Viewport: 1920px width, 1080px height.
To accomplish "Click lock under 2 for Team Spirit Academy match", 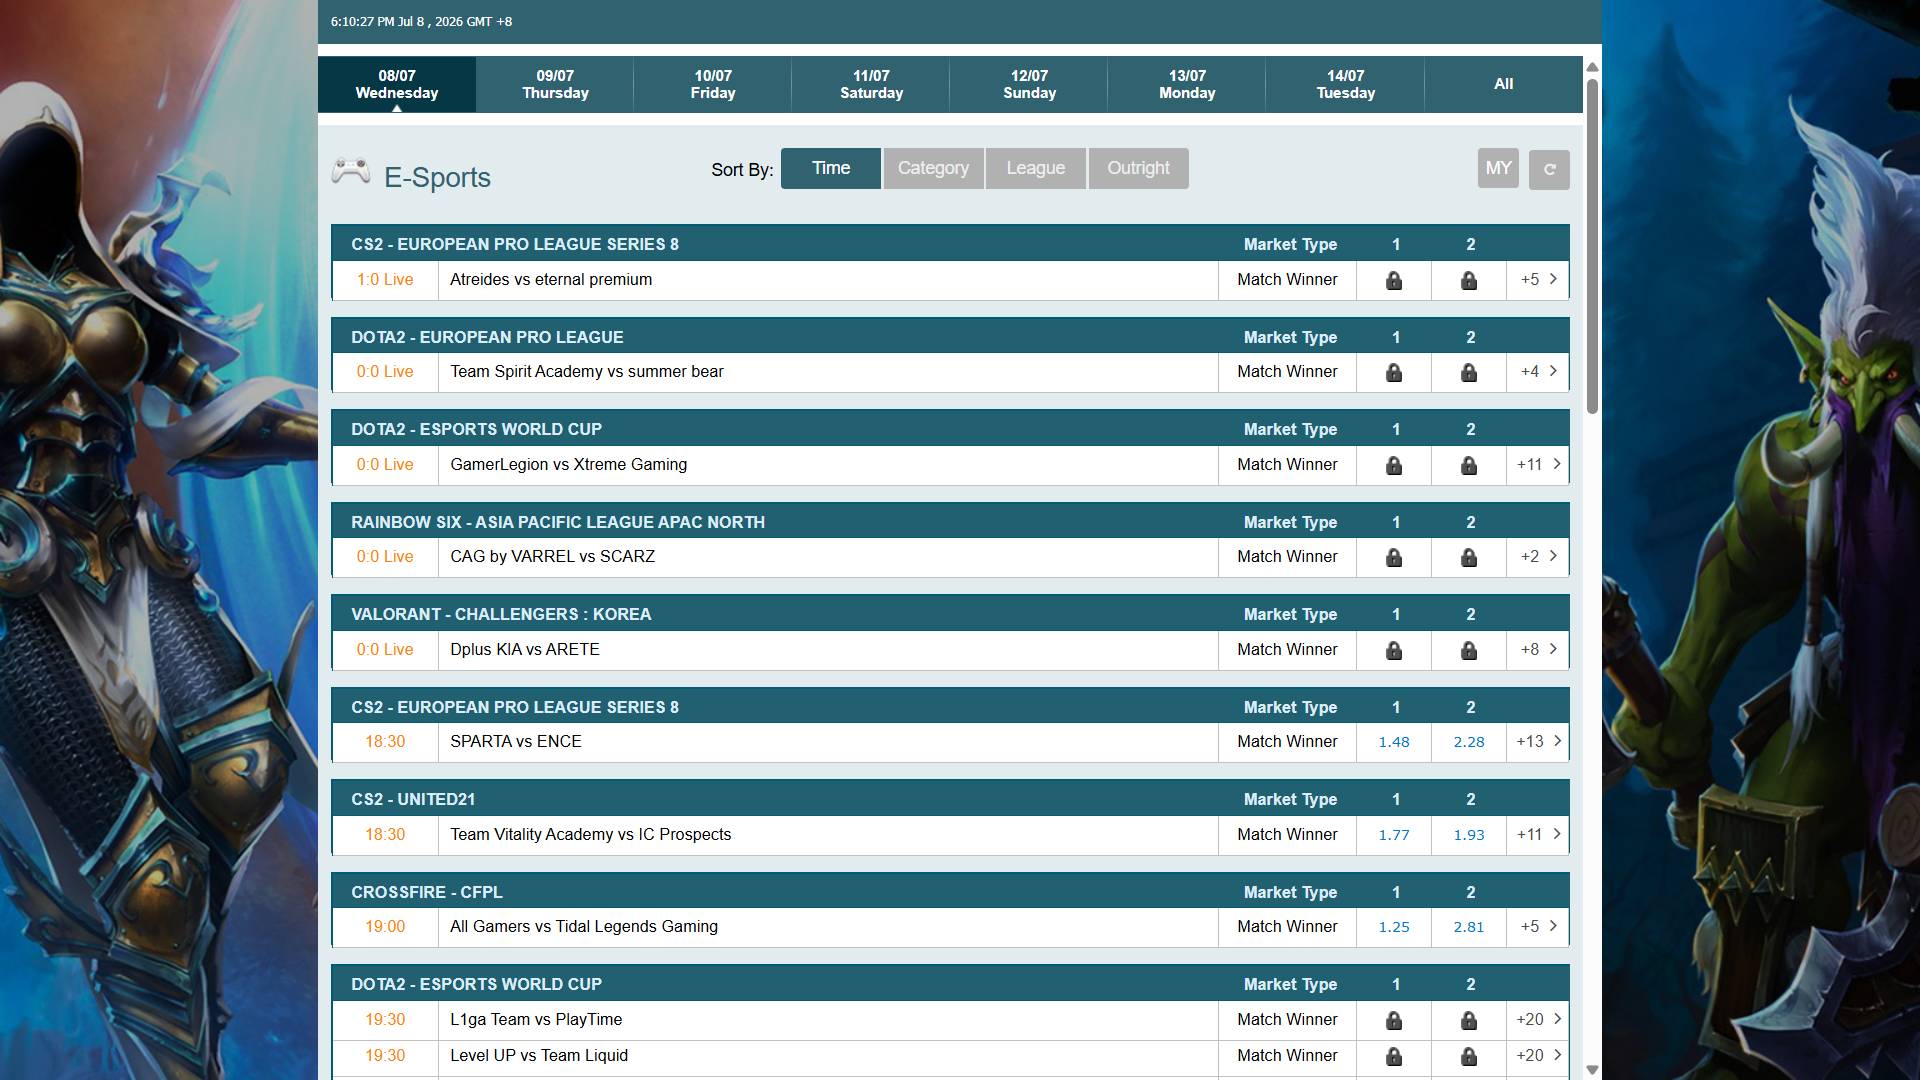I will 1469,373.
